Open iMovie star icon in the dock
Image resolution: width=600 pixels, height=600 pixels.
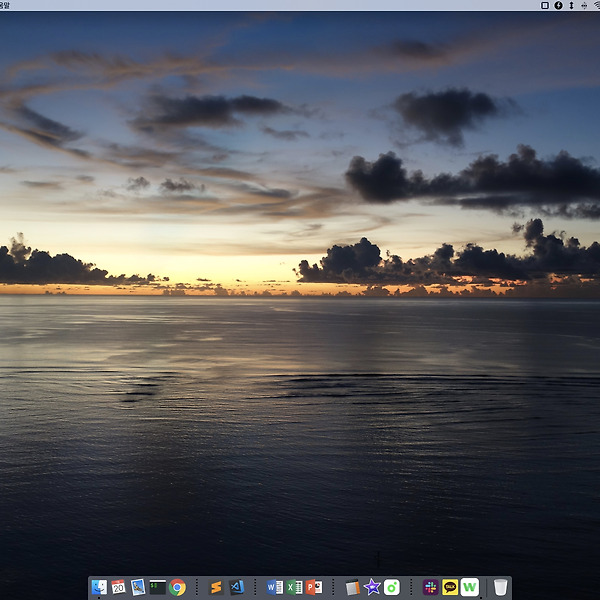tap(372, 587)
